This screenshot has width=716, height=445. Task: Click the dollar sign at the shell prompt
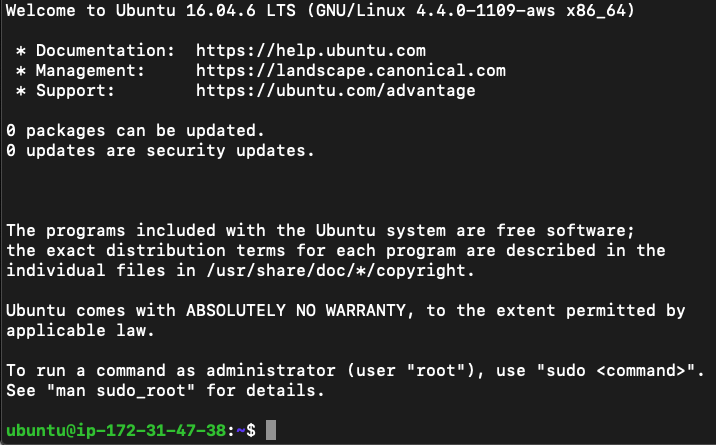point(250,430)
